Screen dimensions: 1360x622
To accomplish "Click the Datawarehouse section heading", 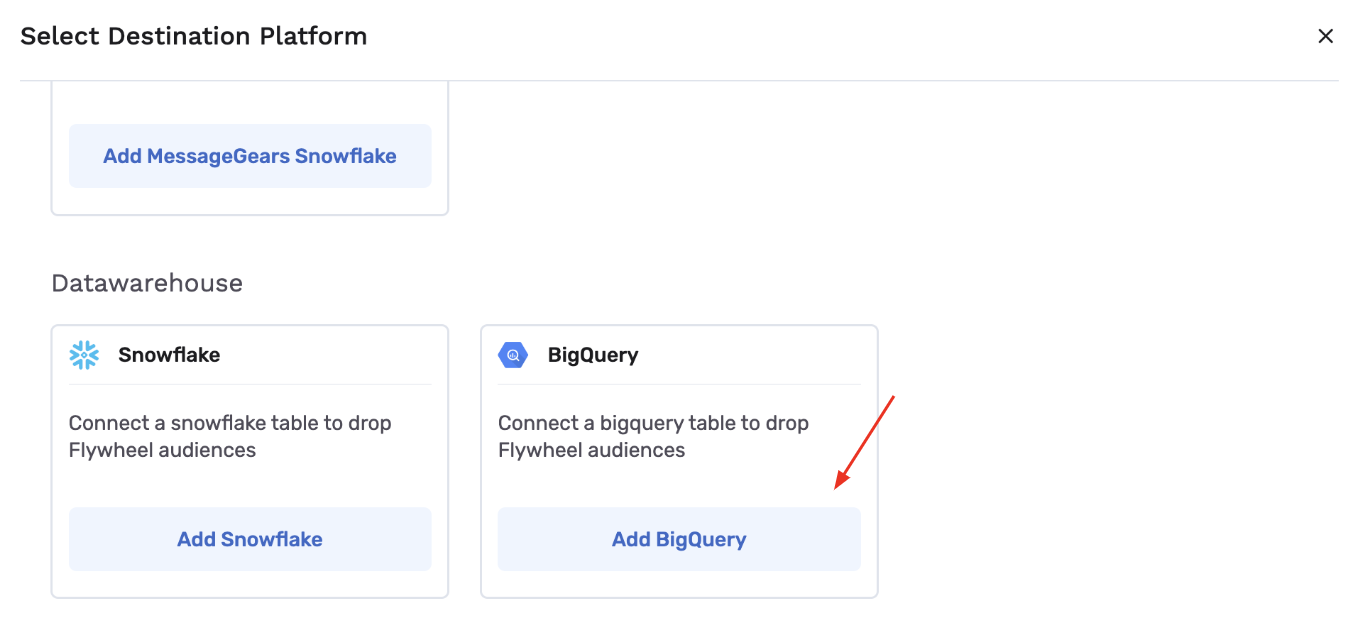I will click(147, 283).
